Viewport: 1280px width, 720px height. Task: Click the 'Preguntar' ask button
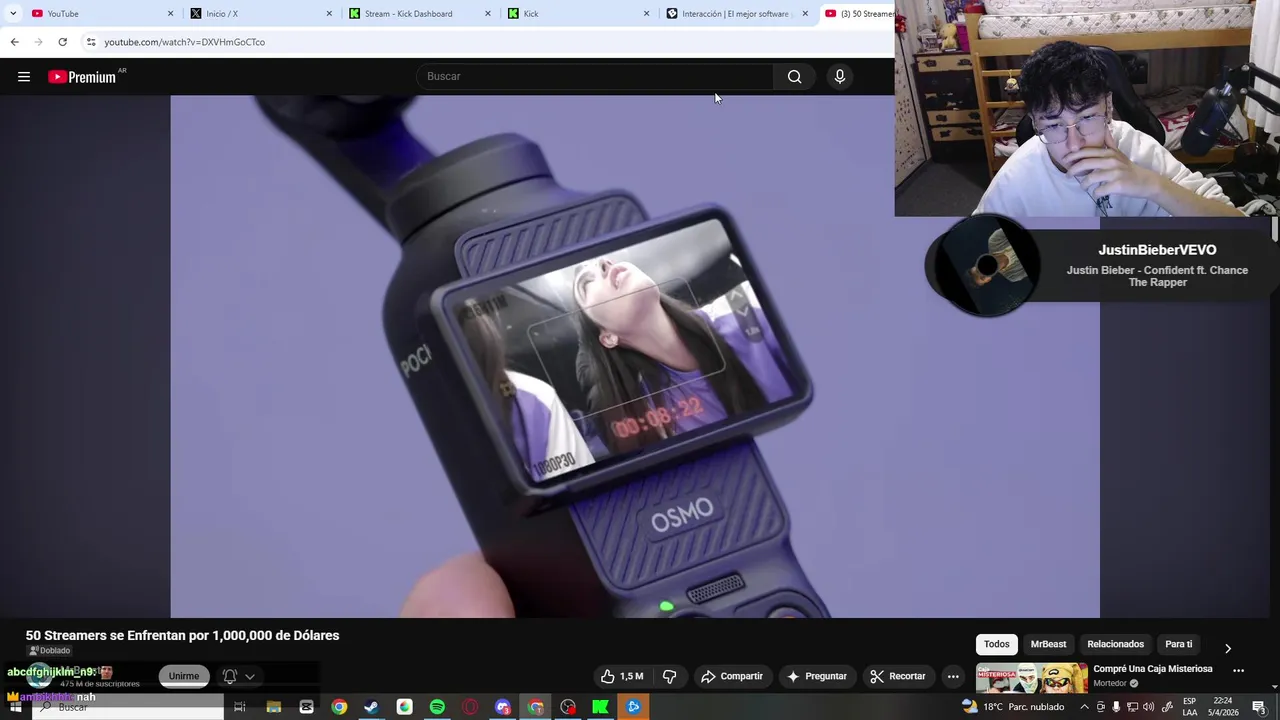pyautogui.click(x=817, y=676)
